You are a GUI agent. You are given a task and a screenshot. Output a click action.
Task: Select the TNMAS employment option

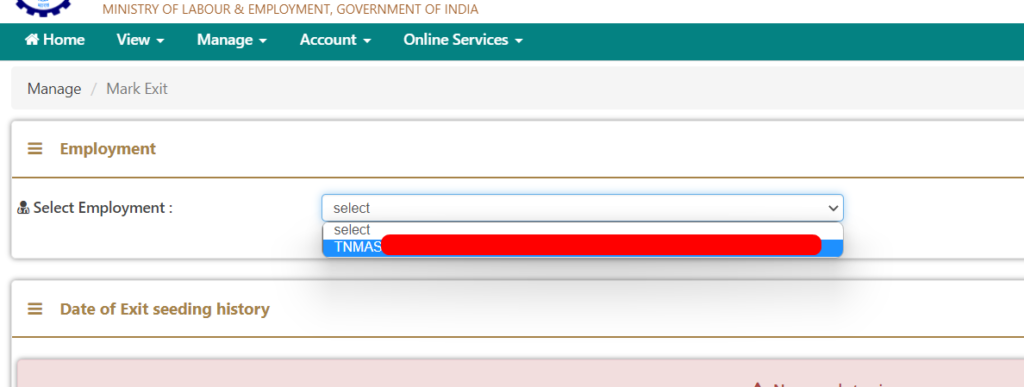[583, 247]
